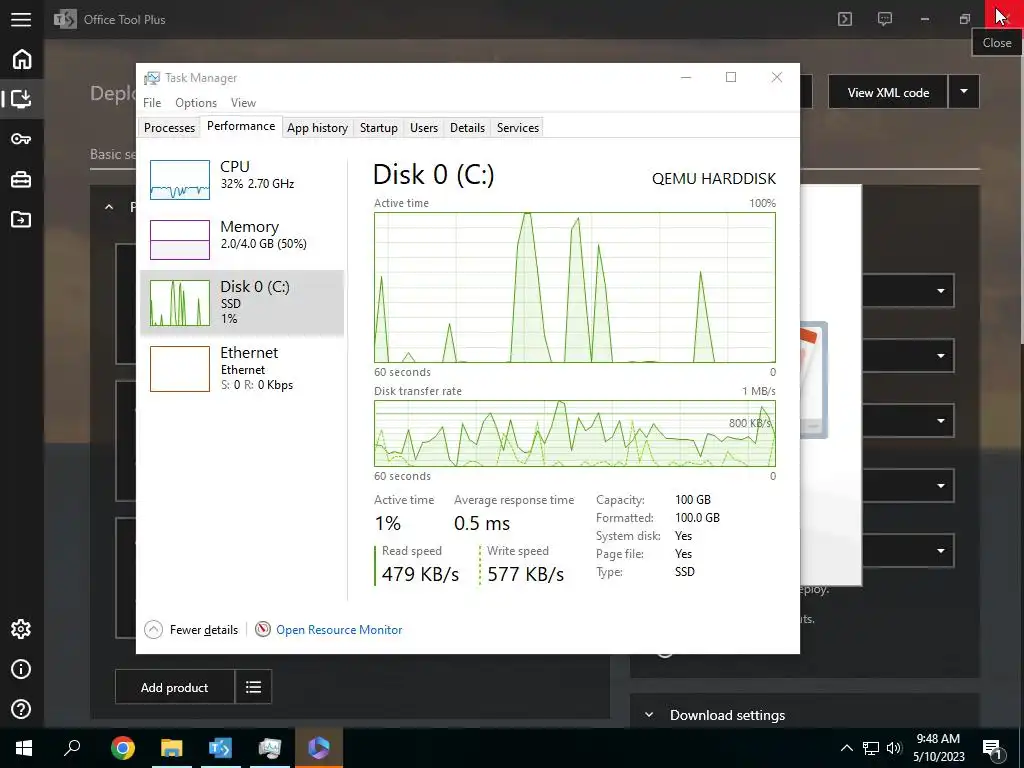1024x768 pixels.
Task: Click the Active time disk graph
Action: [x=575, y=287]
